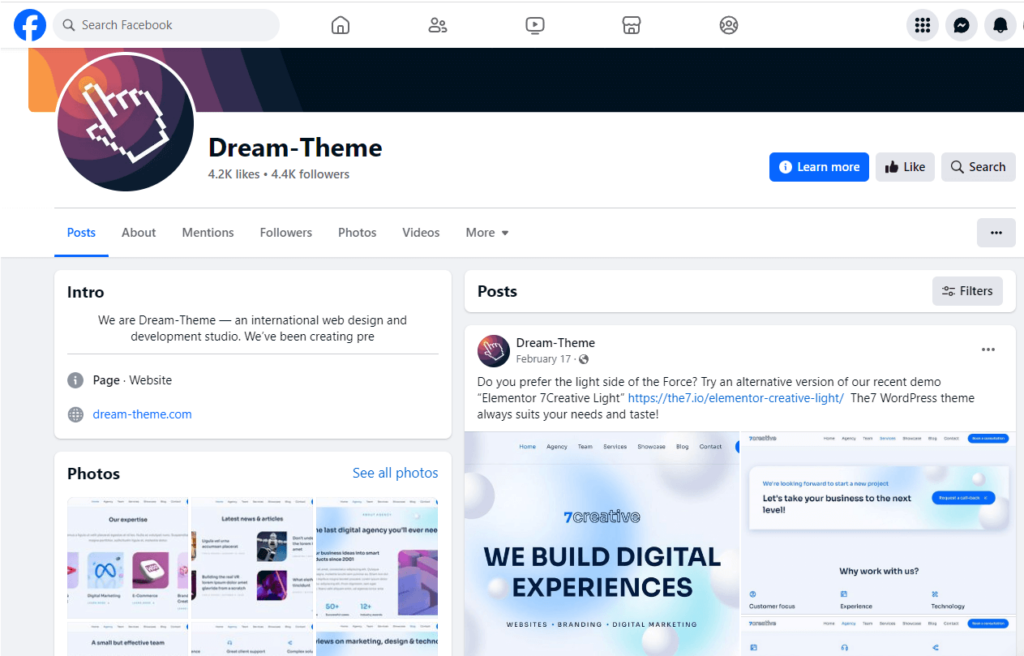
Task: Click the public audience globe icon
Action: pos(584,359)
